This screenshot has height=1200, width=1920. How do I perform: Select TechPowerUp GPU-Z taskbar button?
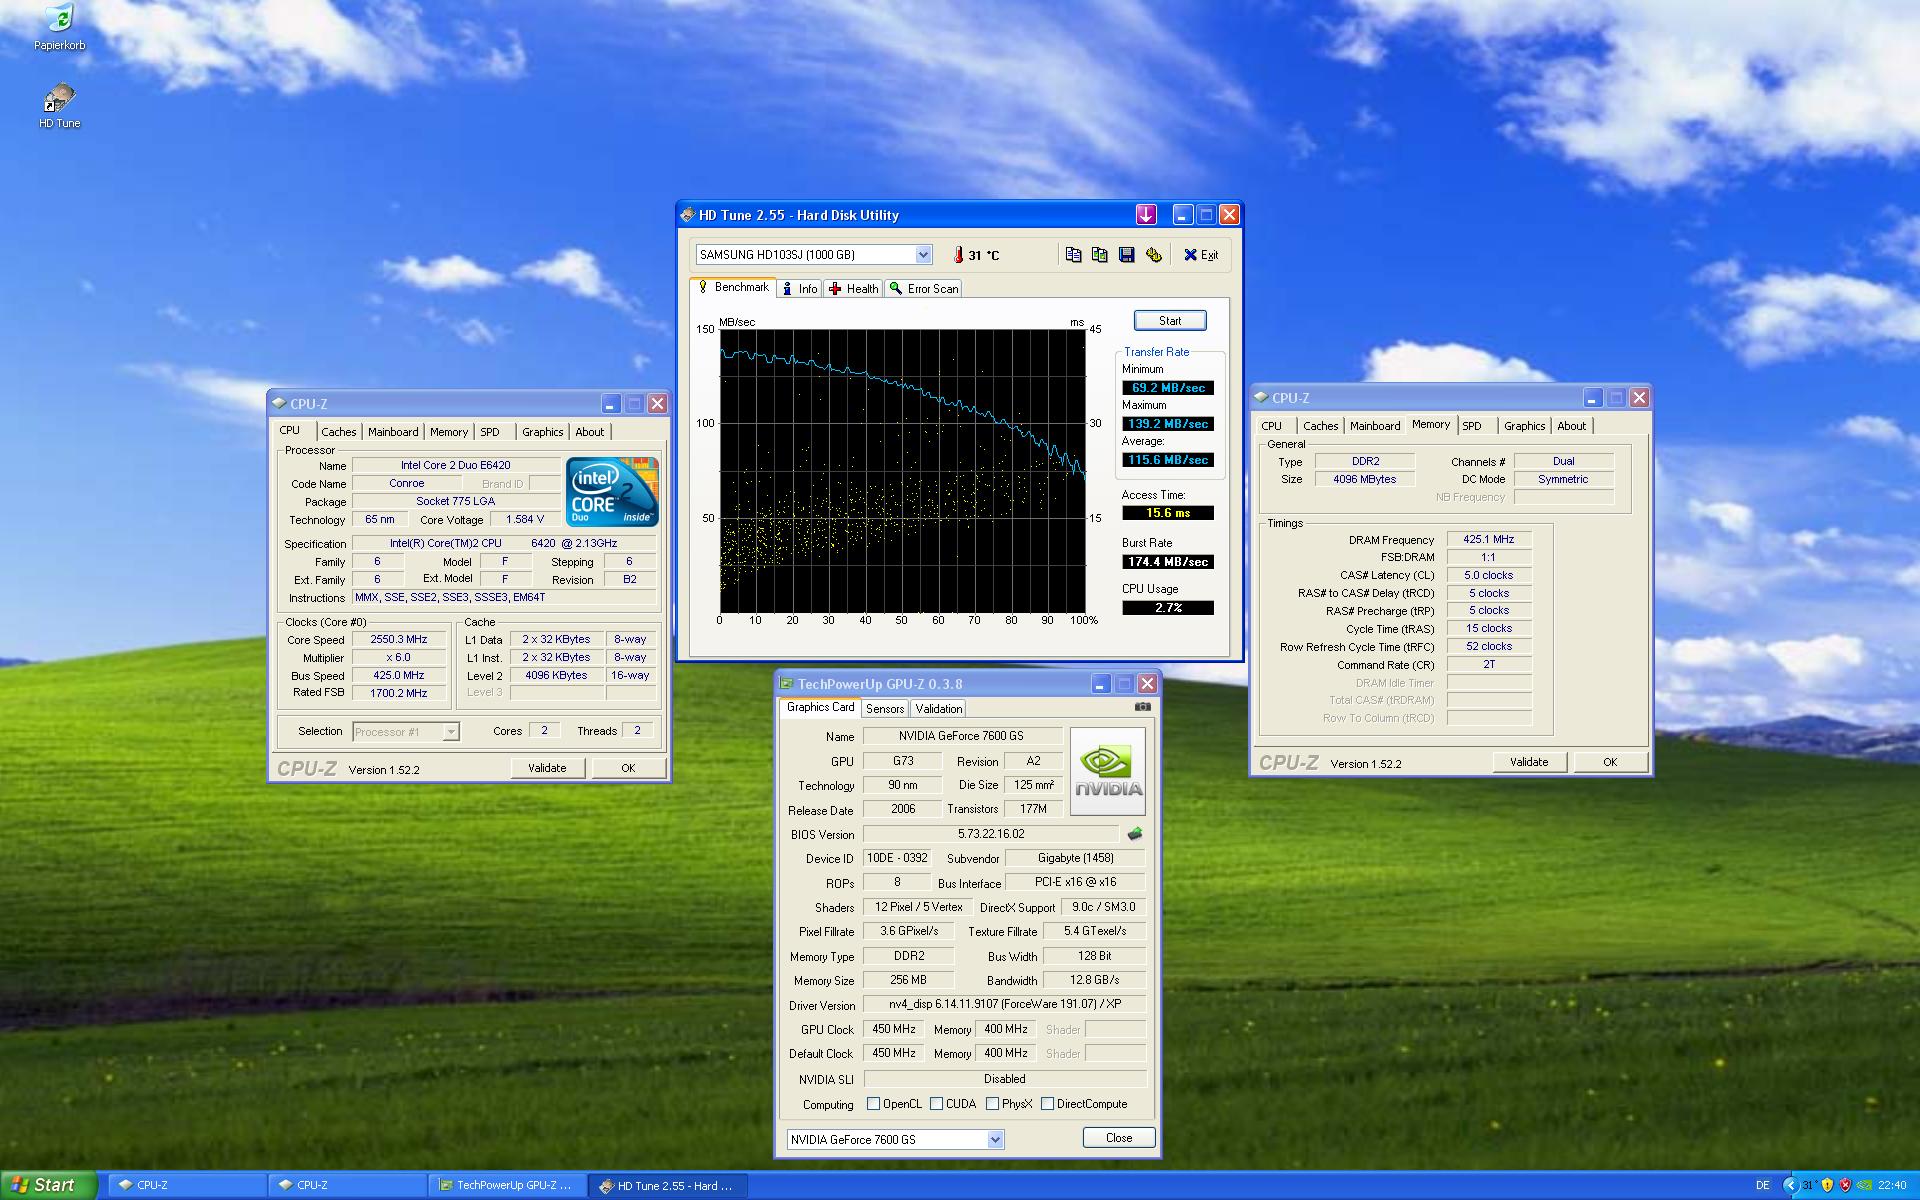coord(508,1185)
